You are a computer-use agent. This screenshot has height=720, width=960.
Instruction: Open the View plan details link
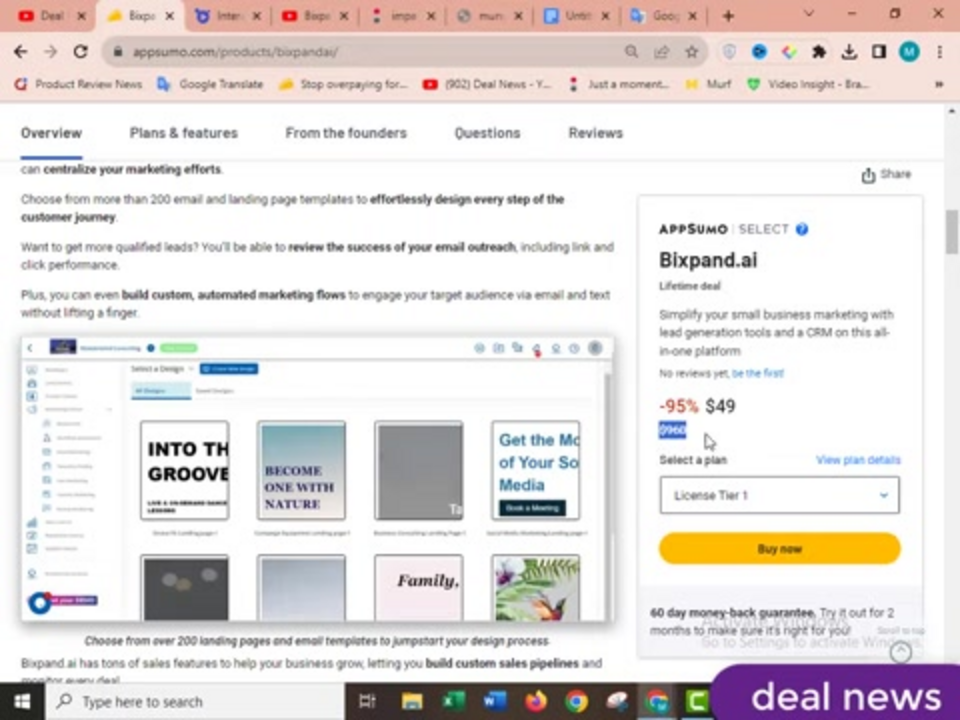click(x=858, y=459)
